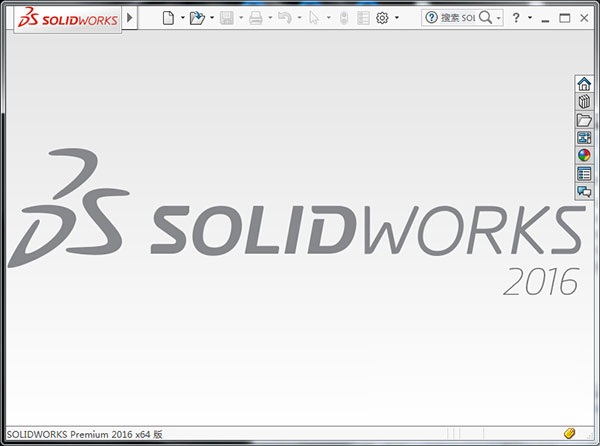This screenshot has height=446, width=600.
Task: Open SOLIDWORKS Resources home tab
Action: tap(584, 84)
